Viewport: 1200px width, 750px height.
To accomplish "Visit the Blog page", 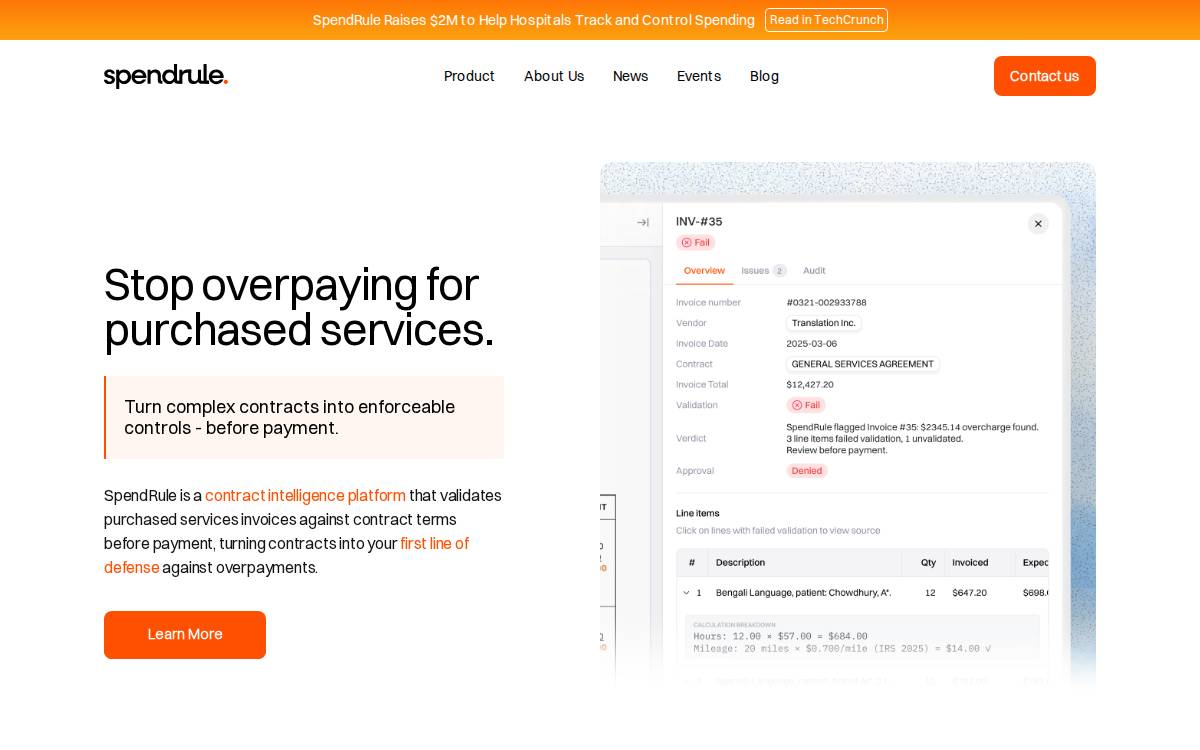I will pyautogui.click(x=764, y=76).
